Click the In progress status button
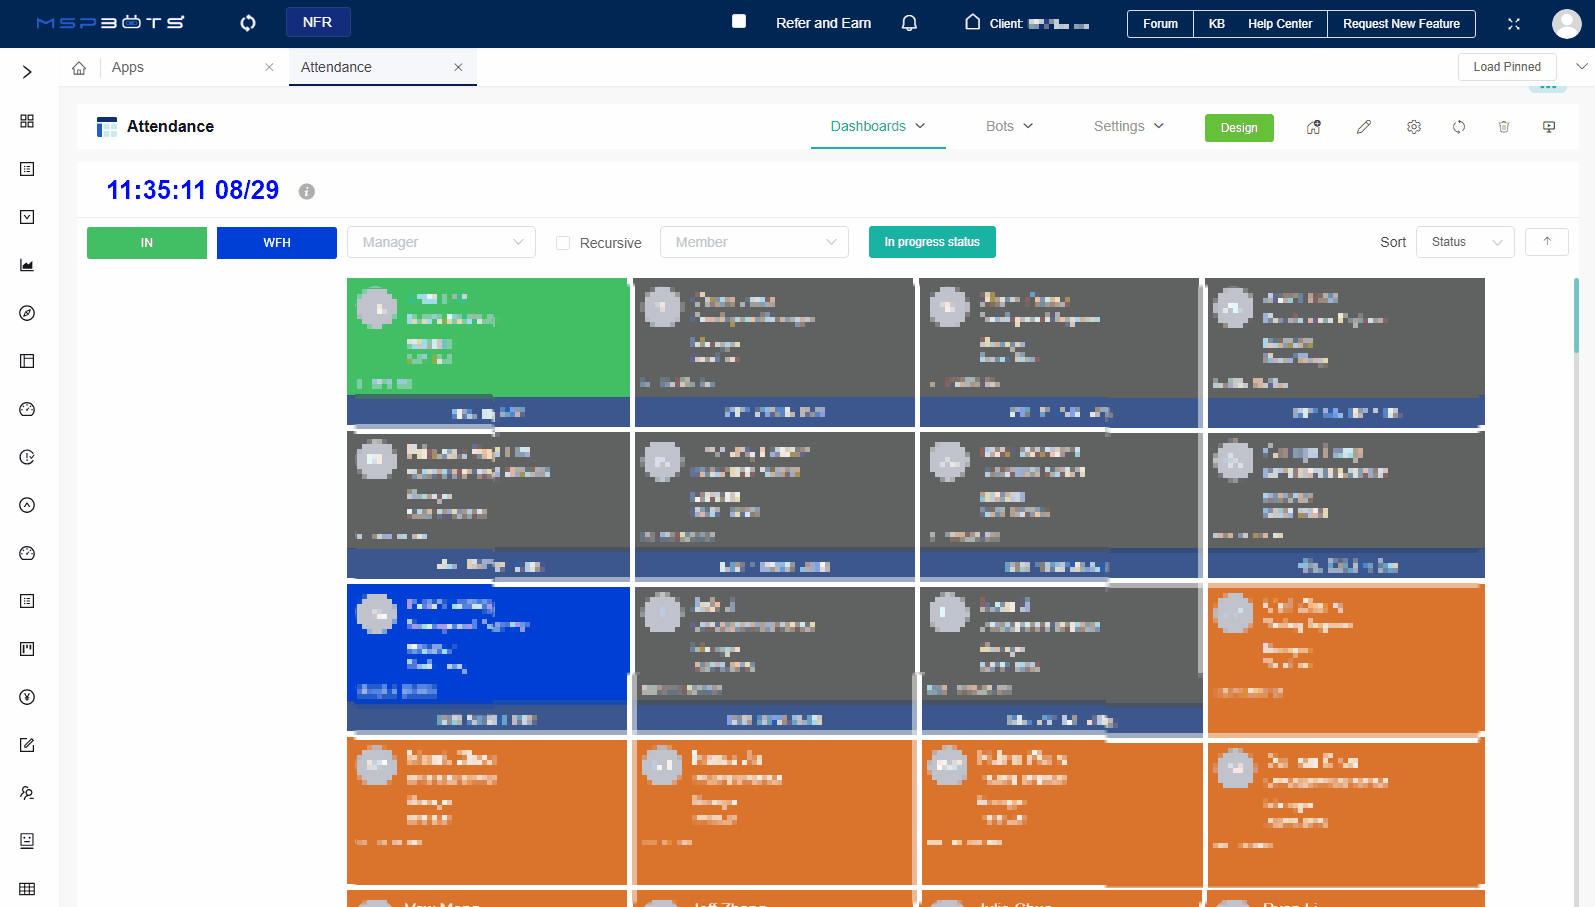Image resolution: width=1595 pixels, height=907 pixels. [x=931, y=242]
